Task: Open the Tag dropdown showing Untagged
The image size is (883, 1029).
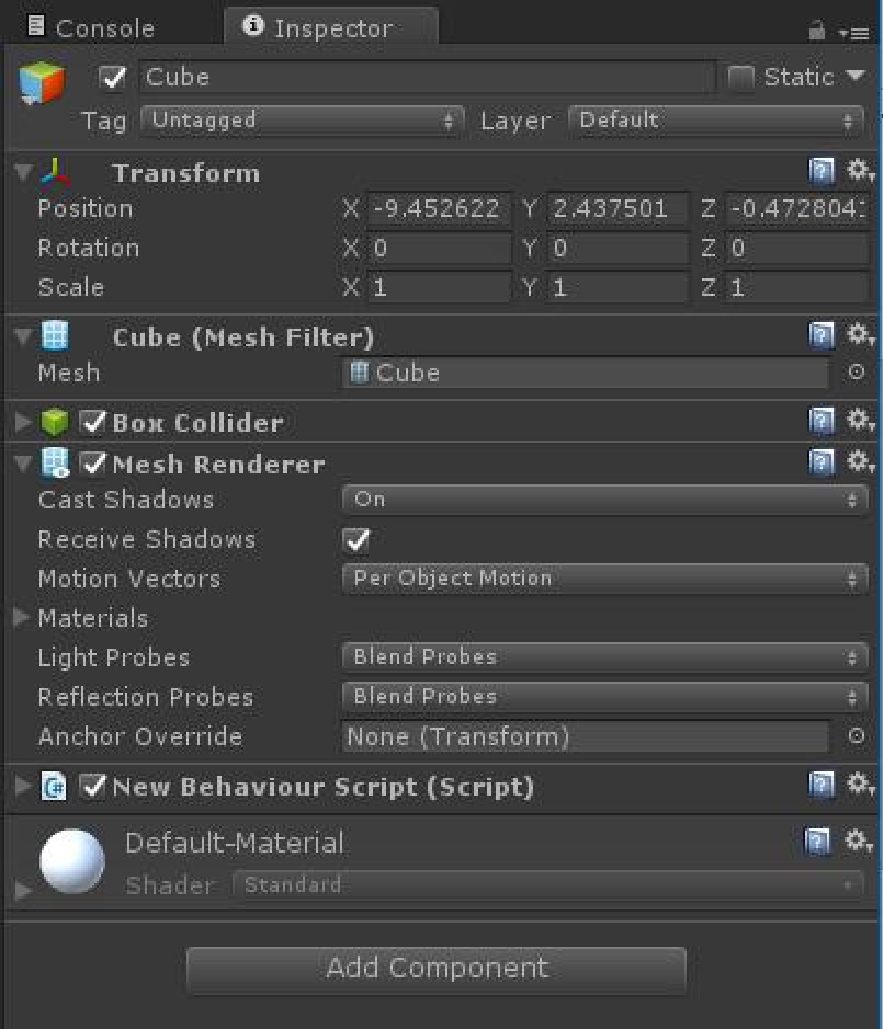Action: 301,121
